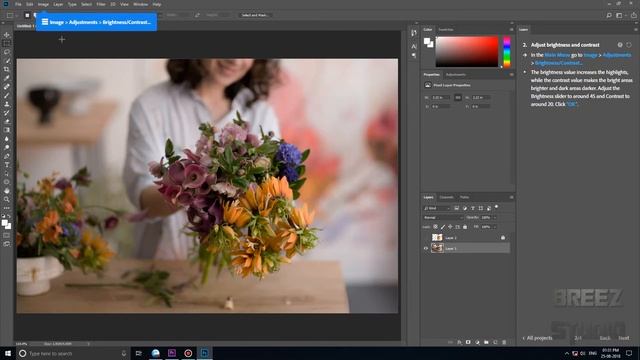Toggle the width-height link in Properties
The height and width of the screenshot is (360, 640).
(x=458, y=98)
